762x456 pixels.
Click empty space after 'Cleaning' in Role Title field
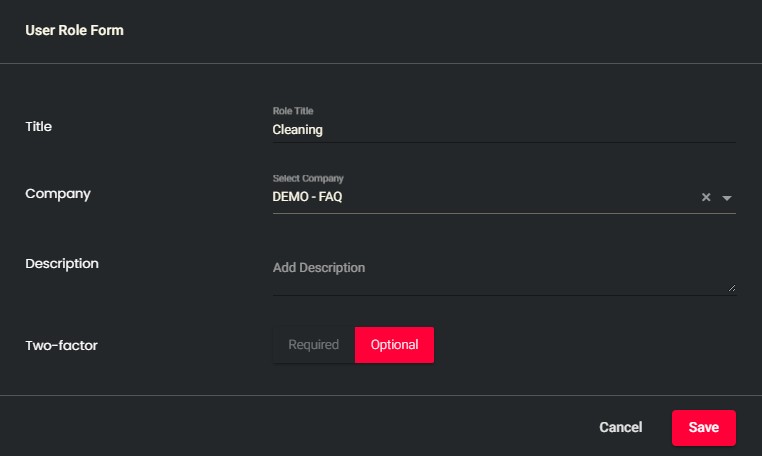[520, 129]
